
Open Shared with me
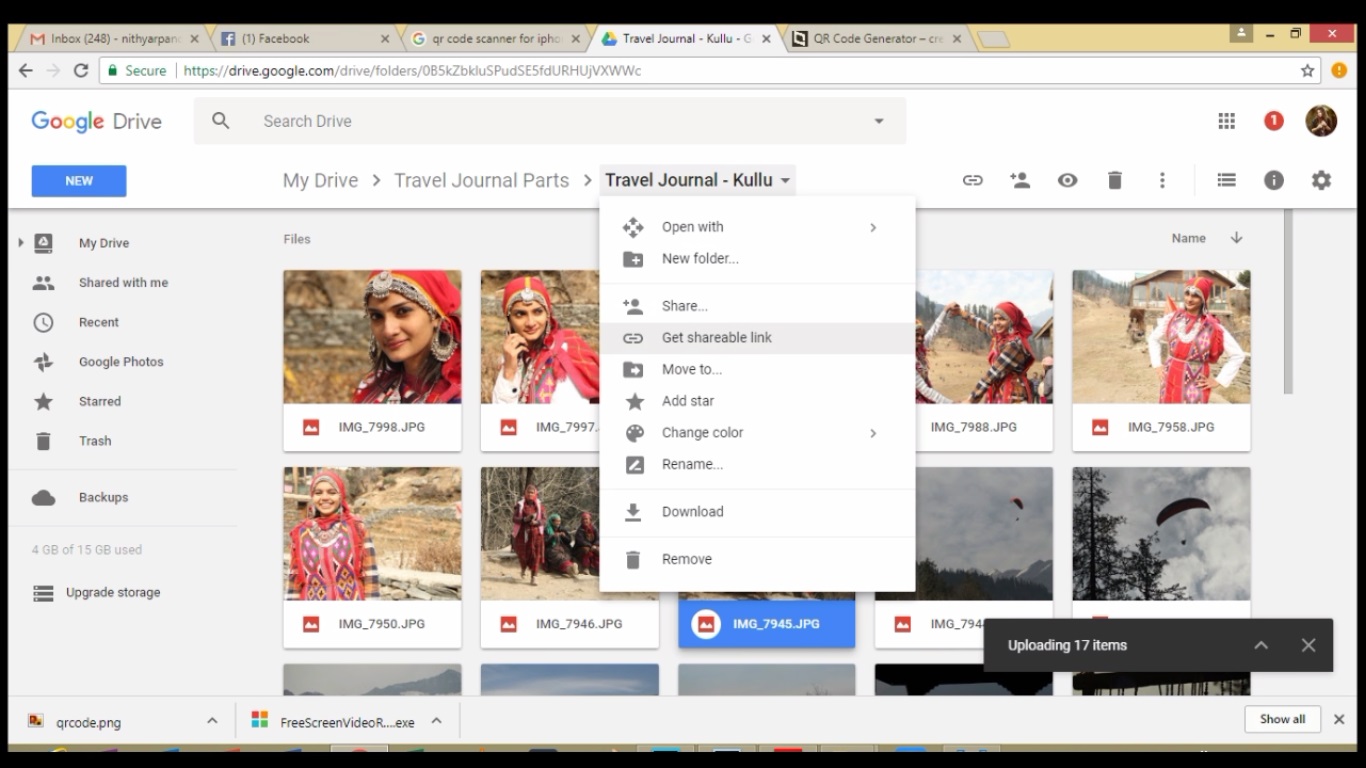pos(123,283)
